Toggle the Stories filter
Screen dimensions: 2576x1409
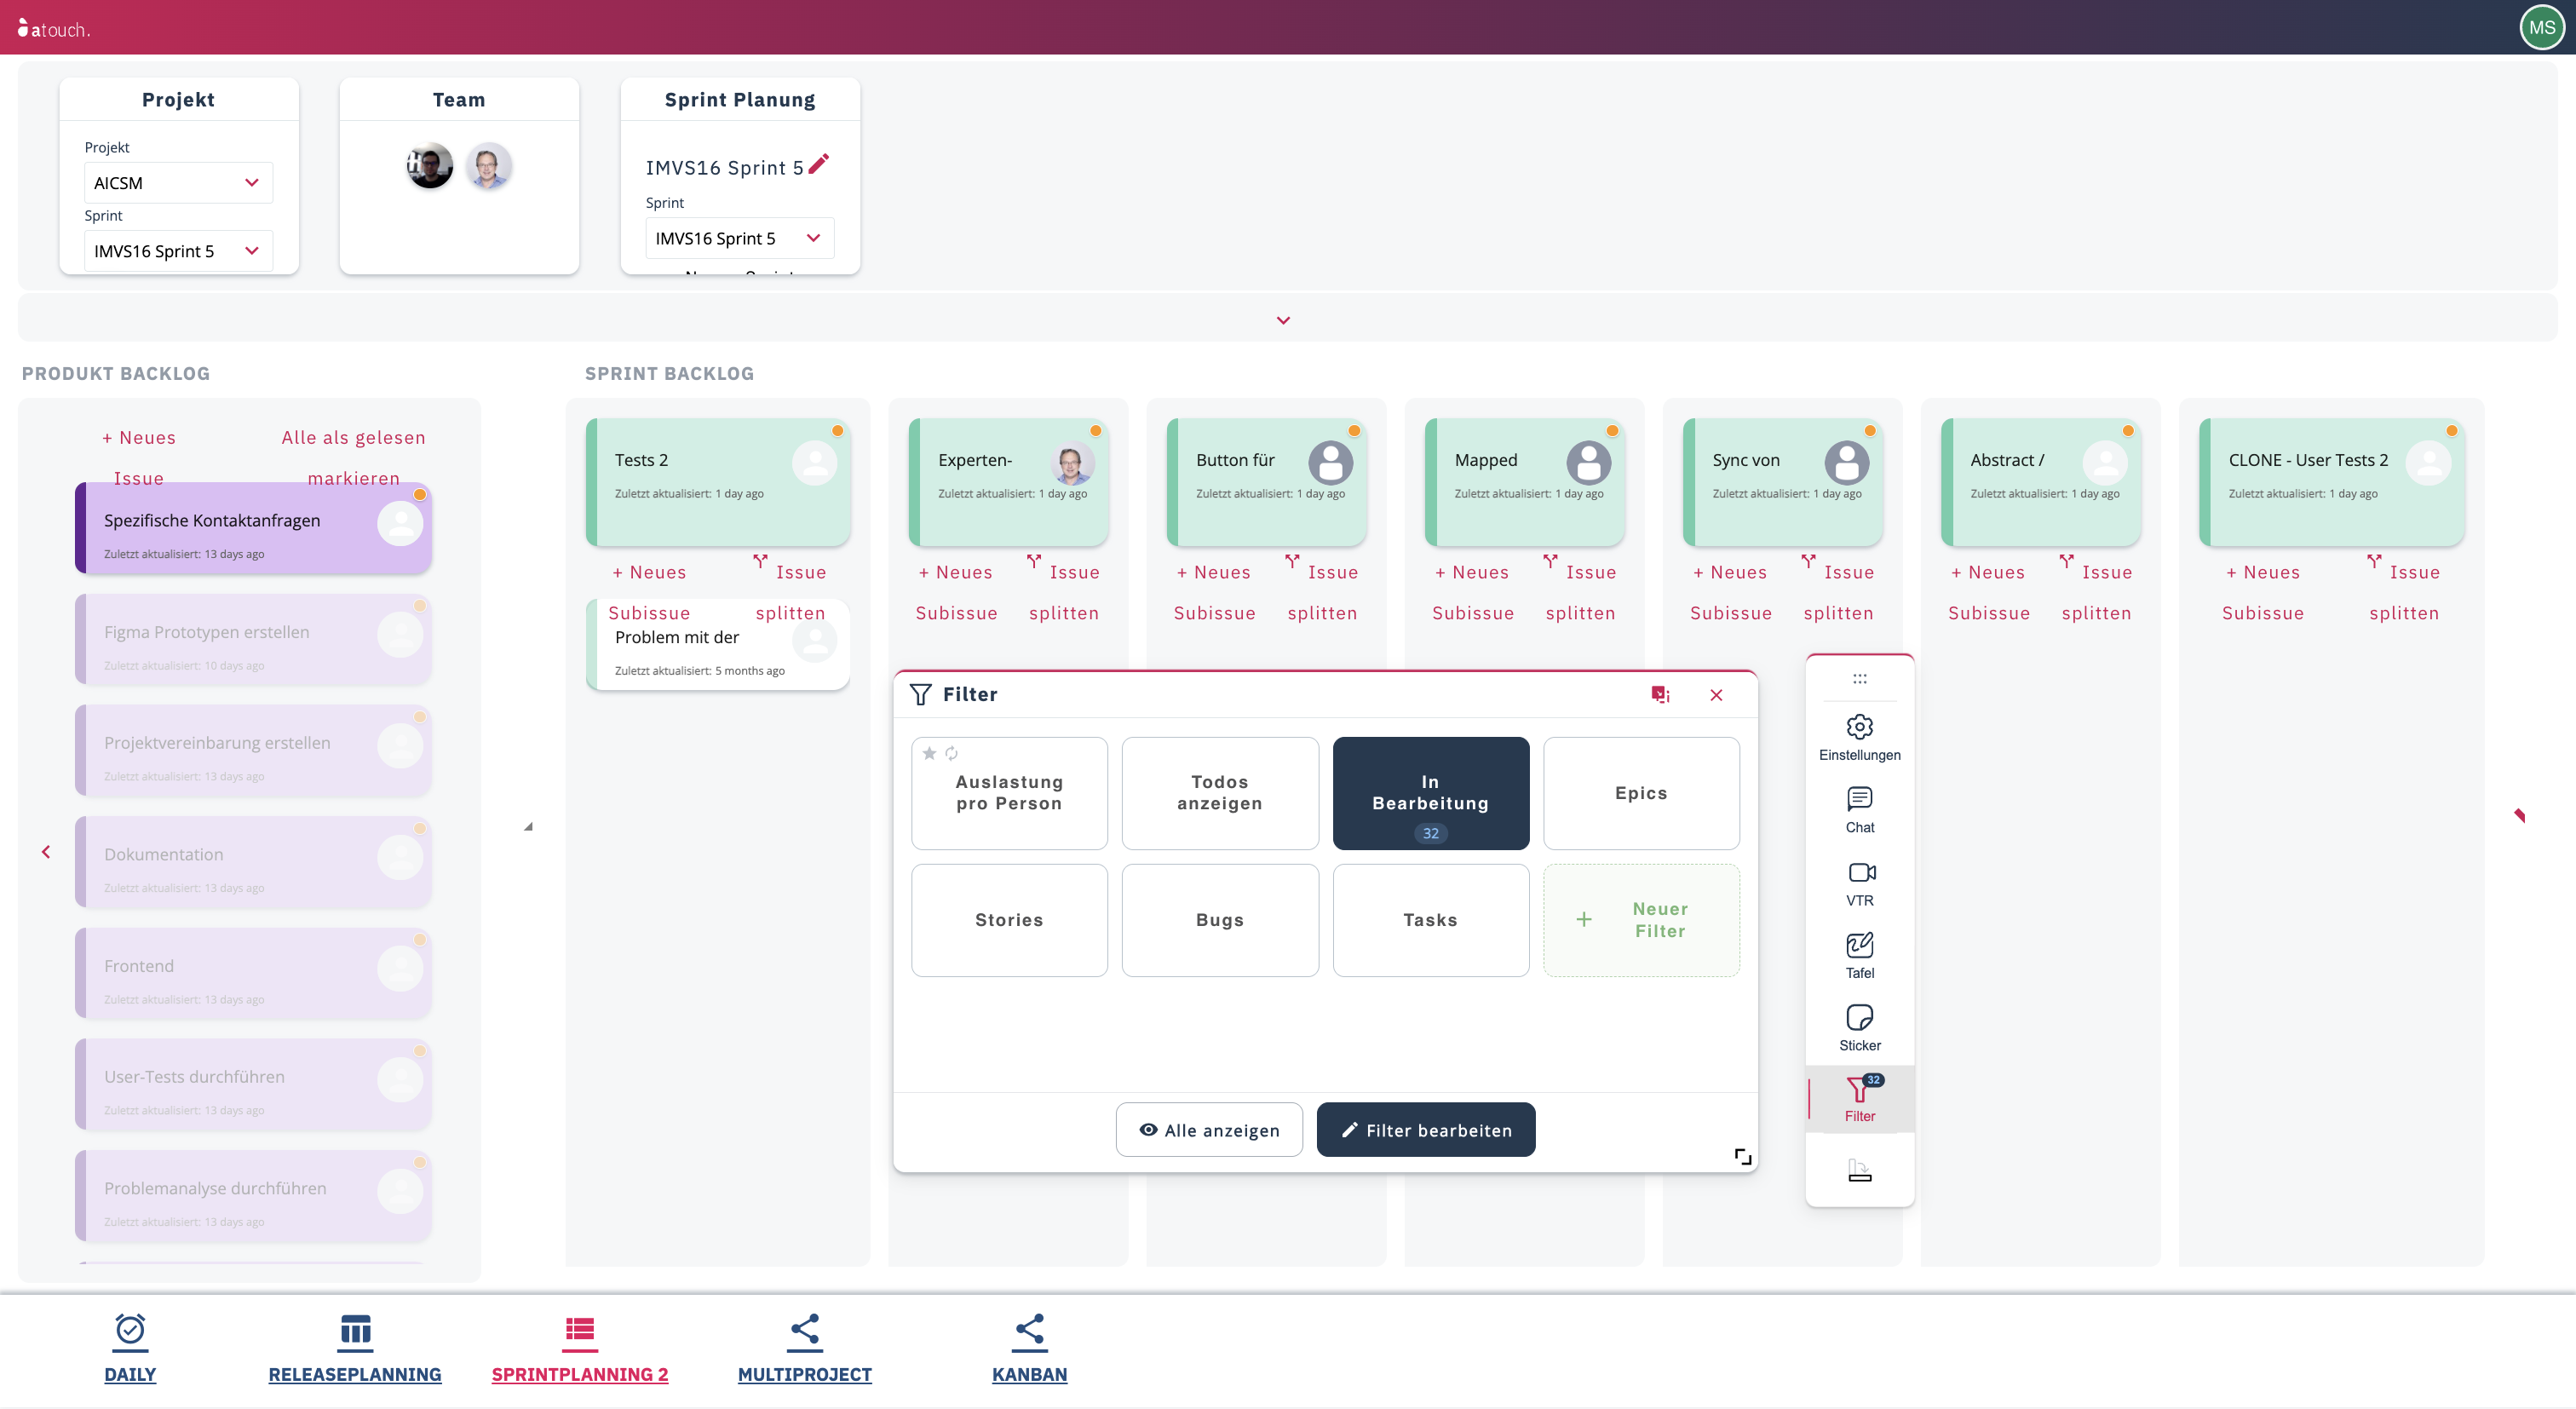pos(1008,920)
